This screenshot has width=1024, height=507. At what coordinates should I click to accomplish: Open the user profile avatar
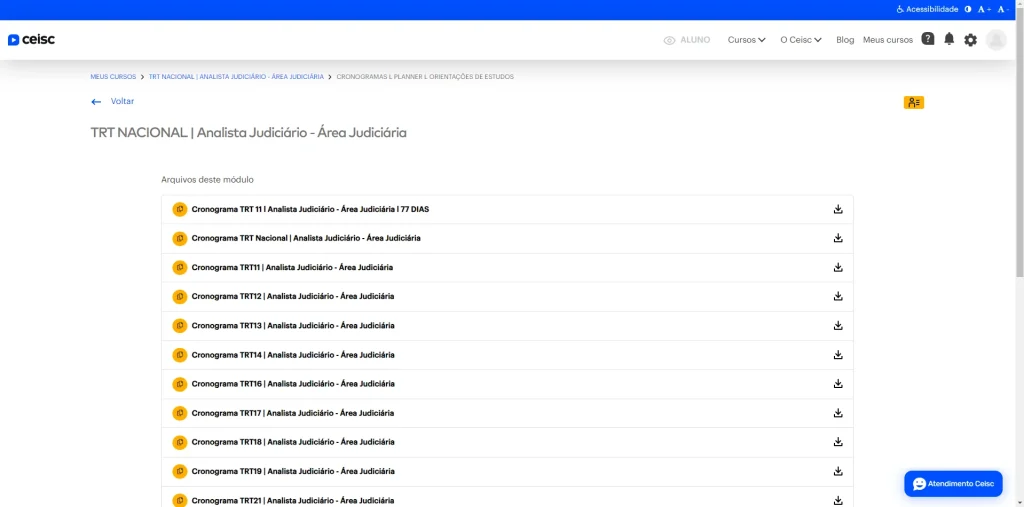pyautogui.click(x=996, y=40)
